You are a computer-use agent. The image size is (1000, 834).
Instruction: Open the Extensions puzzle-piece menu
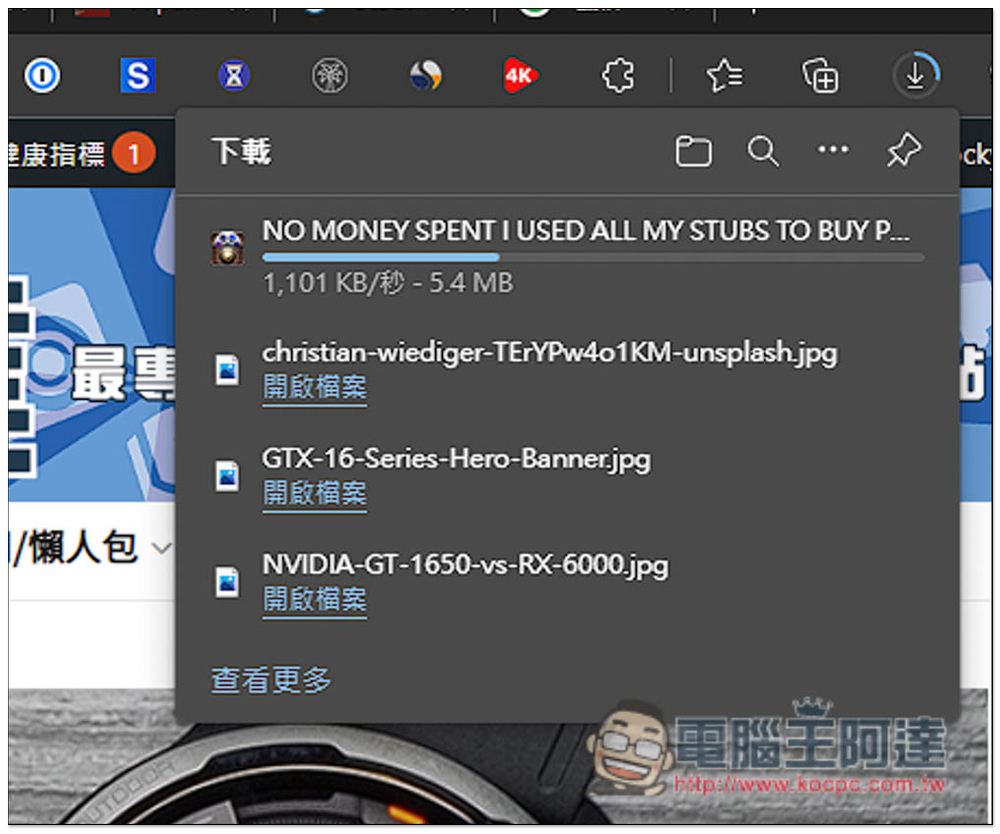[x=618, y=76]
